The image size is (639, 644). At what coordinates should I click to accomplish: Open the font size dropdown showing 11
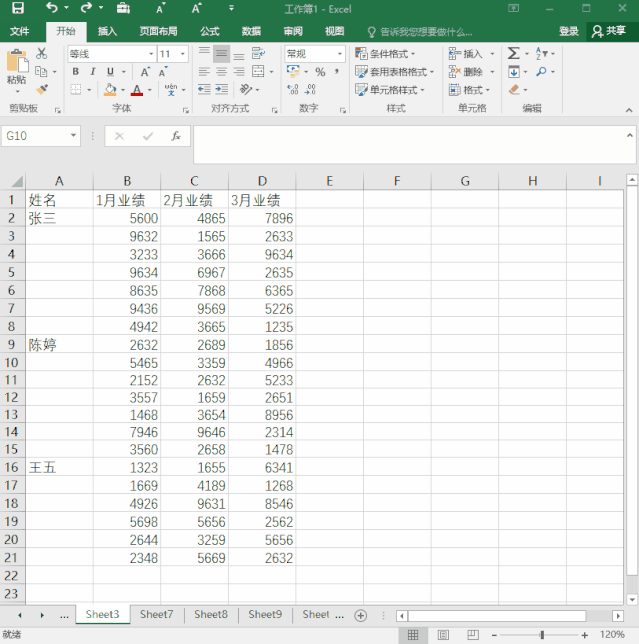click(182, 54)
